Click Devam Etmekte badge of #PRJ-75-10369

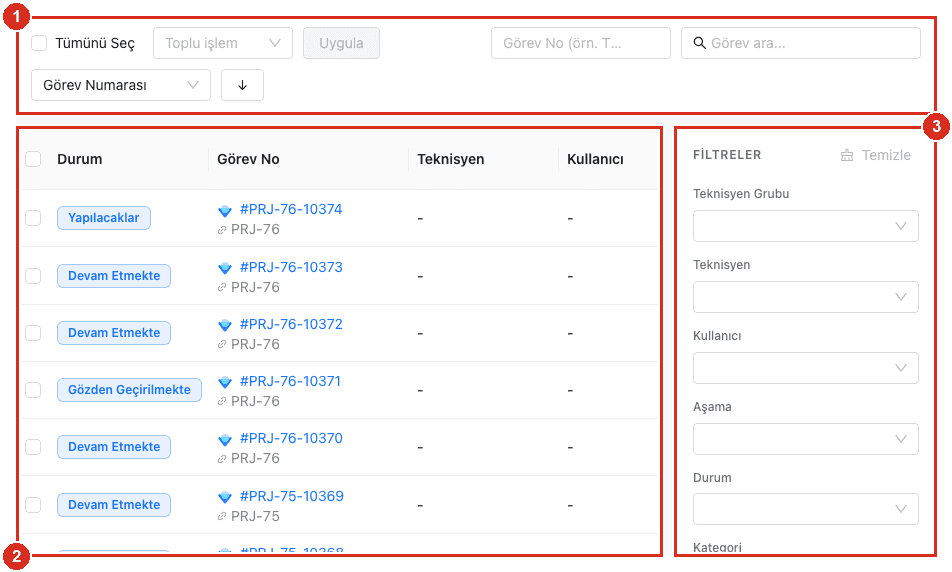pyautogui.click(x=114, y=505)
